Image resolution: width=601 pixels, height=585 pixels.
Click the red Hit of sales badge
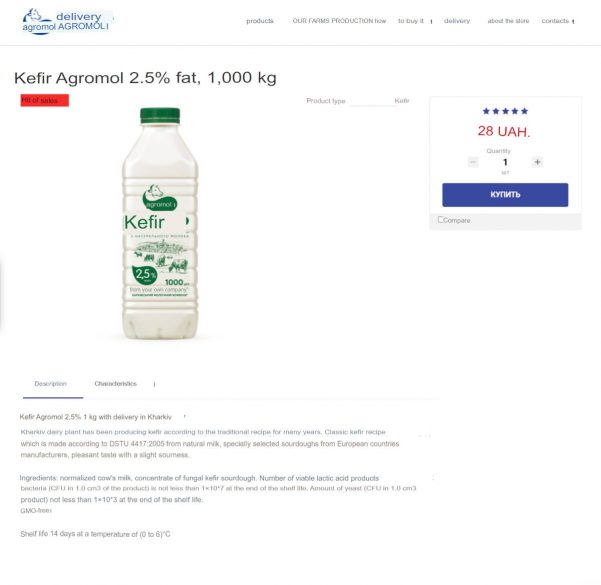point(44,100)
